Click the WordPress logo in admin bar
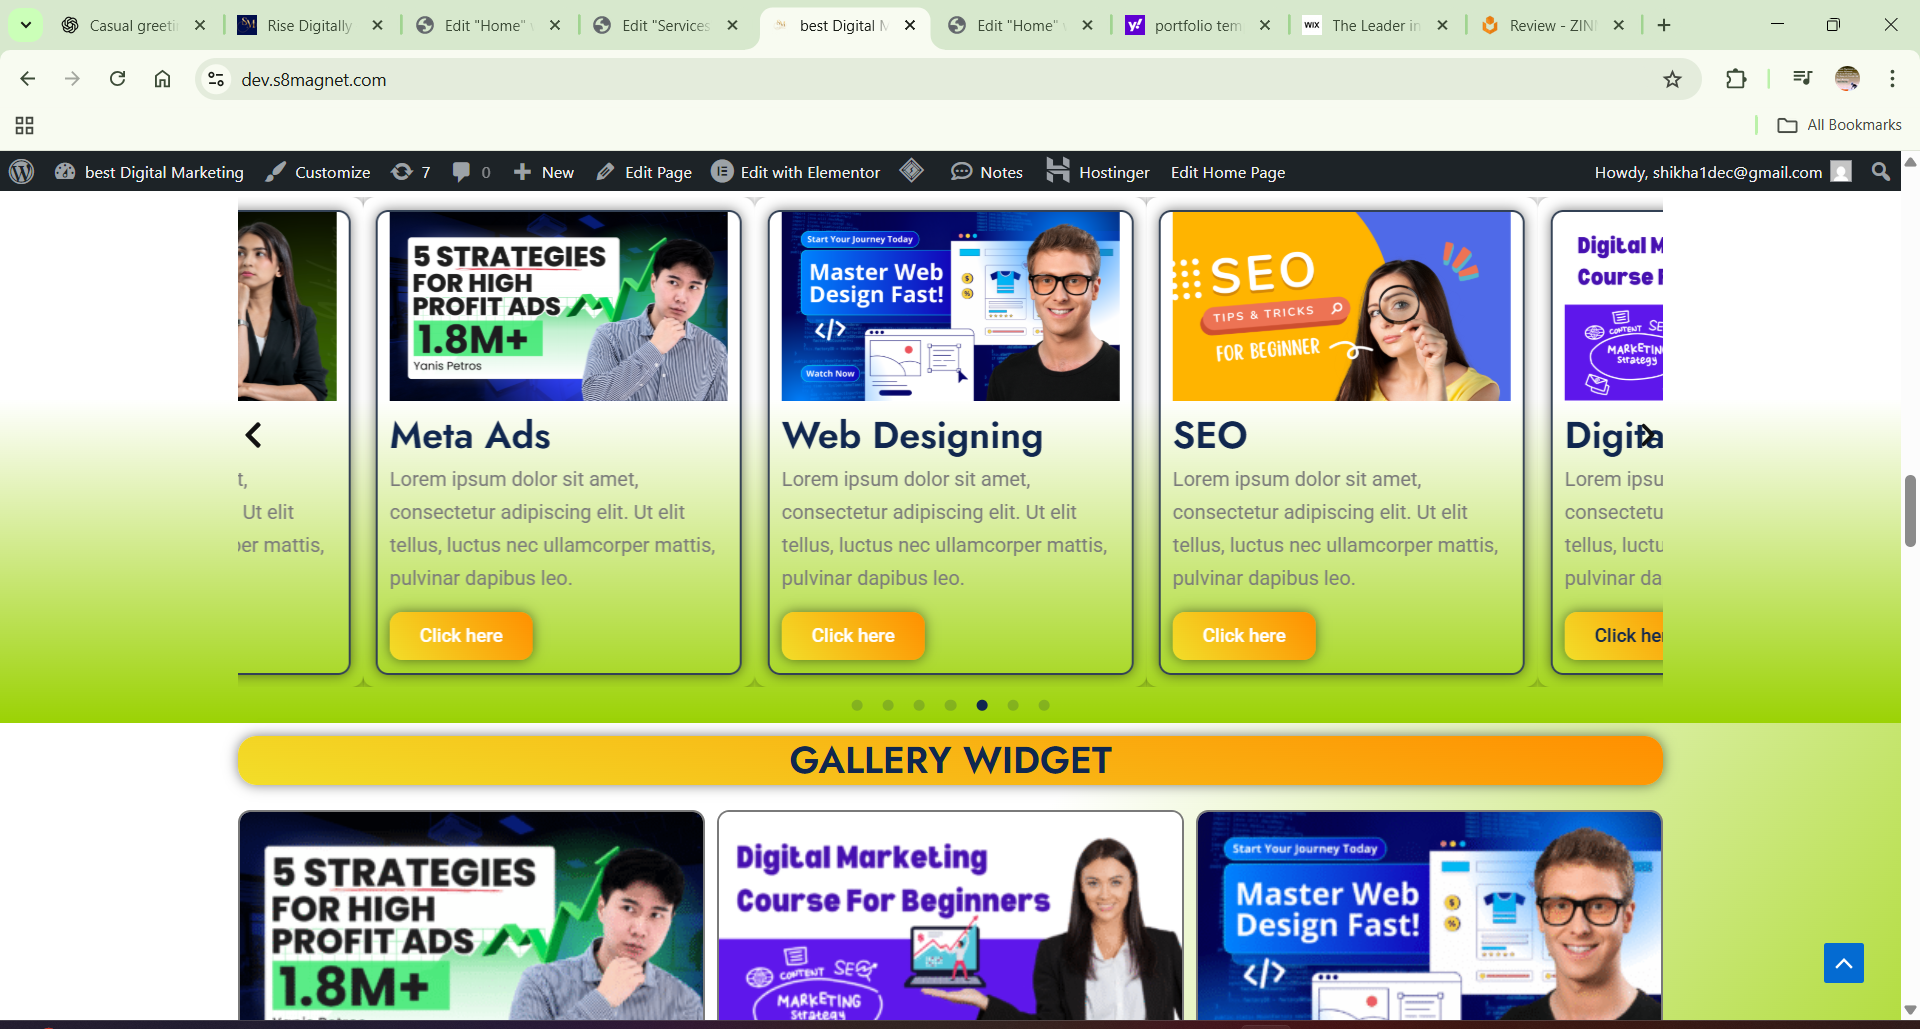 (22, 172)
